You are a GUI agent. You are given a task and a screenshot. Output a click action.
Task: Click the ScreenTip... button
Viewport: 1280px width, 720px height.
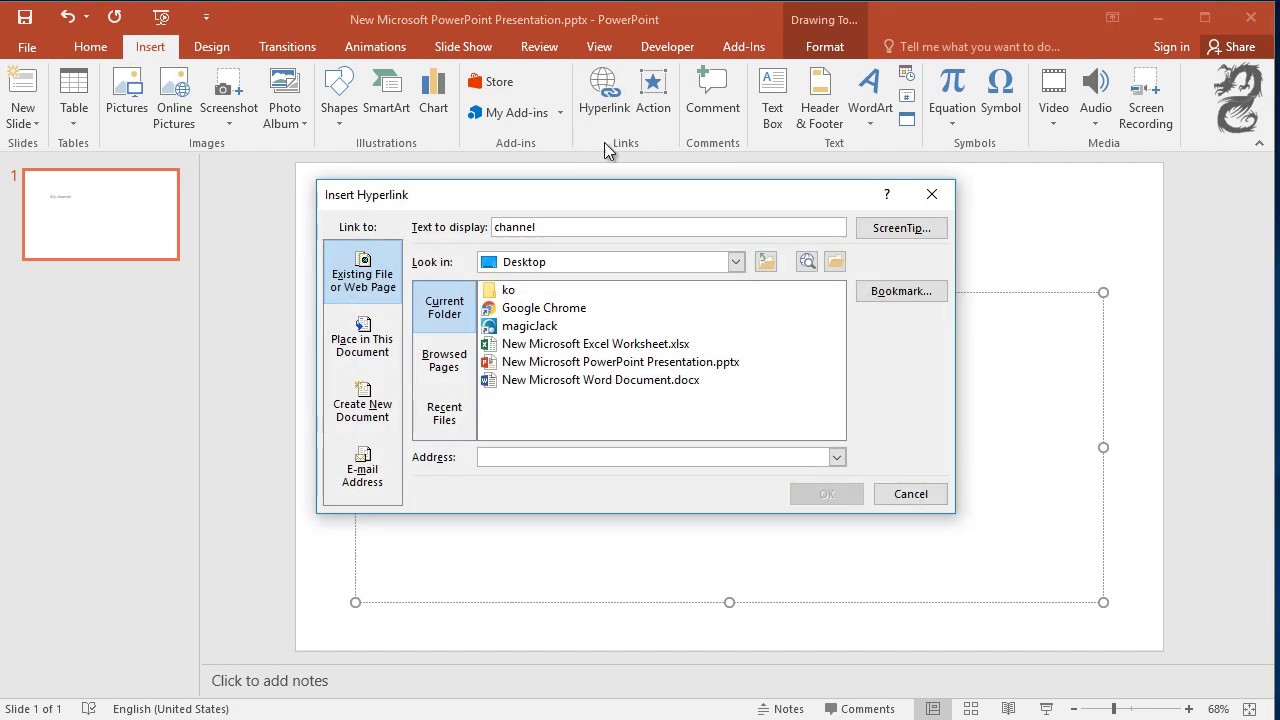902,228
